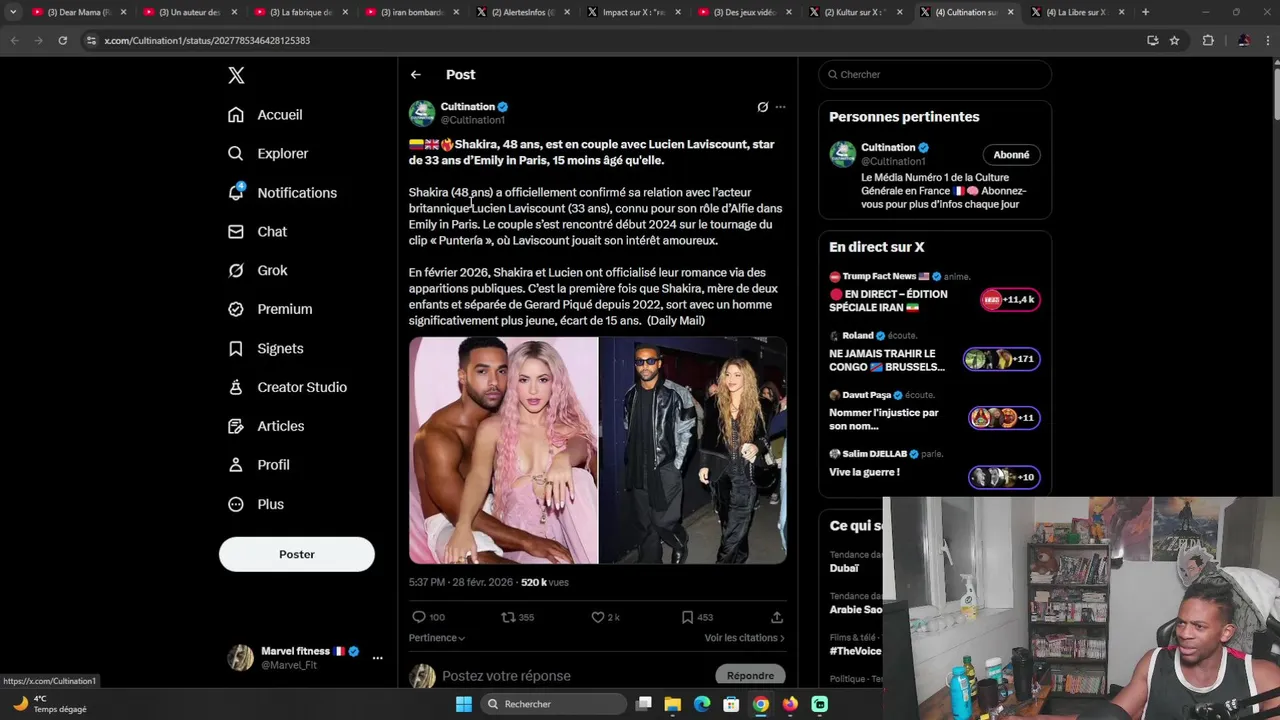Image resolution: width=1280 pixels, height=720 pixels.
Task: Open Cultination avatar on the post
Action: (422, 113)
